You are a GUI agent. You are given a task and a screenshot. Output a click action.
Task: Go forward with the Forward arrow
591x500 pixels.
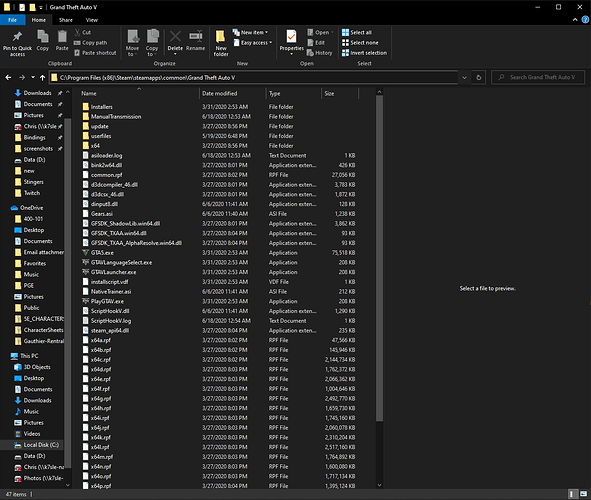22,78
